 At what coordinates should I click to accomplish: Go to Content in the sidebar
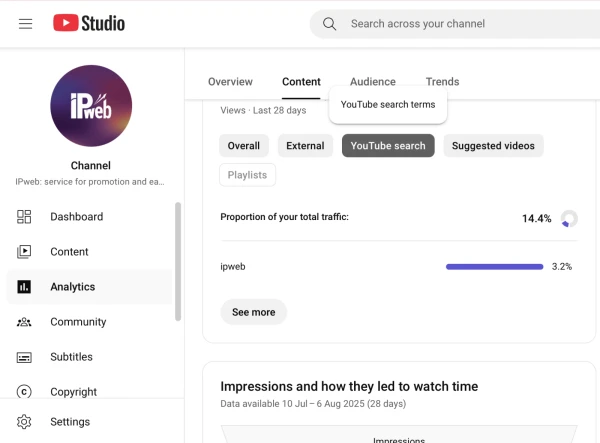coord(69,252)
